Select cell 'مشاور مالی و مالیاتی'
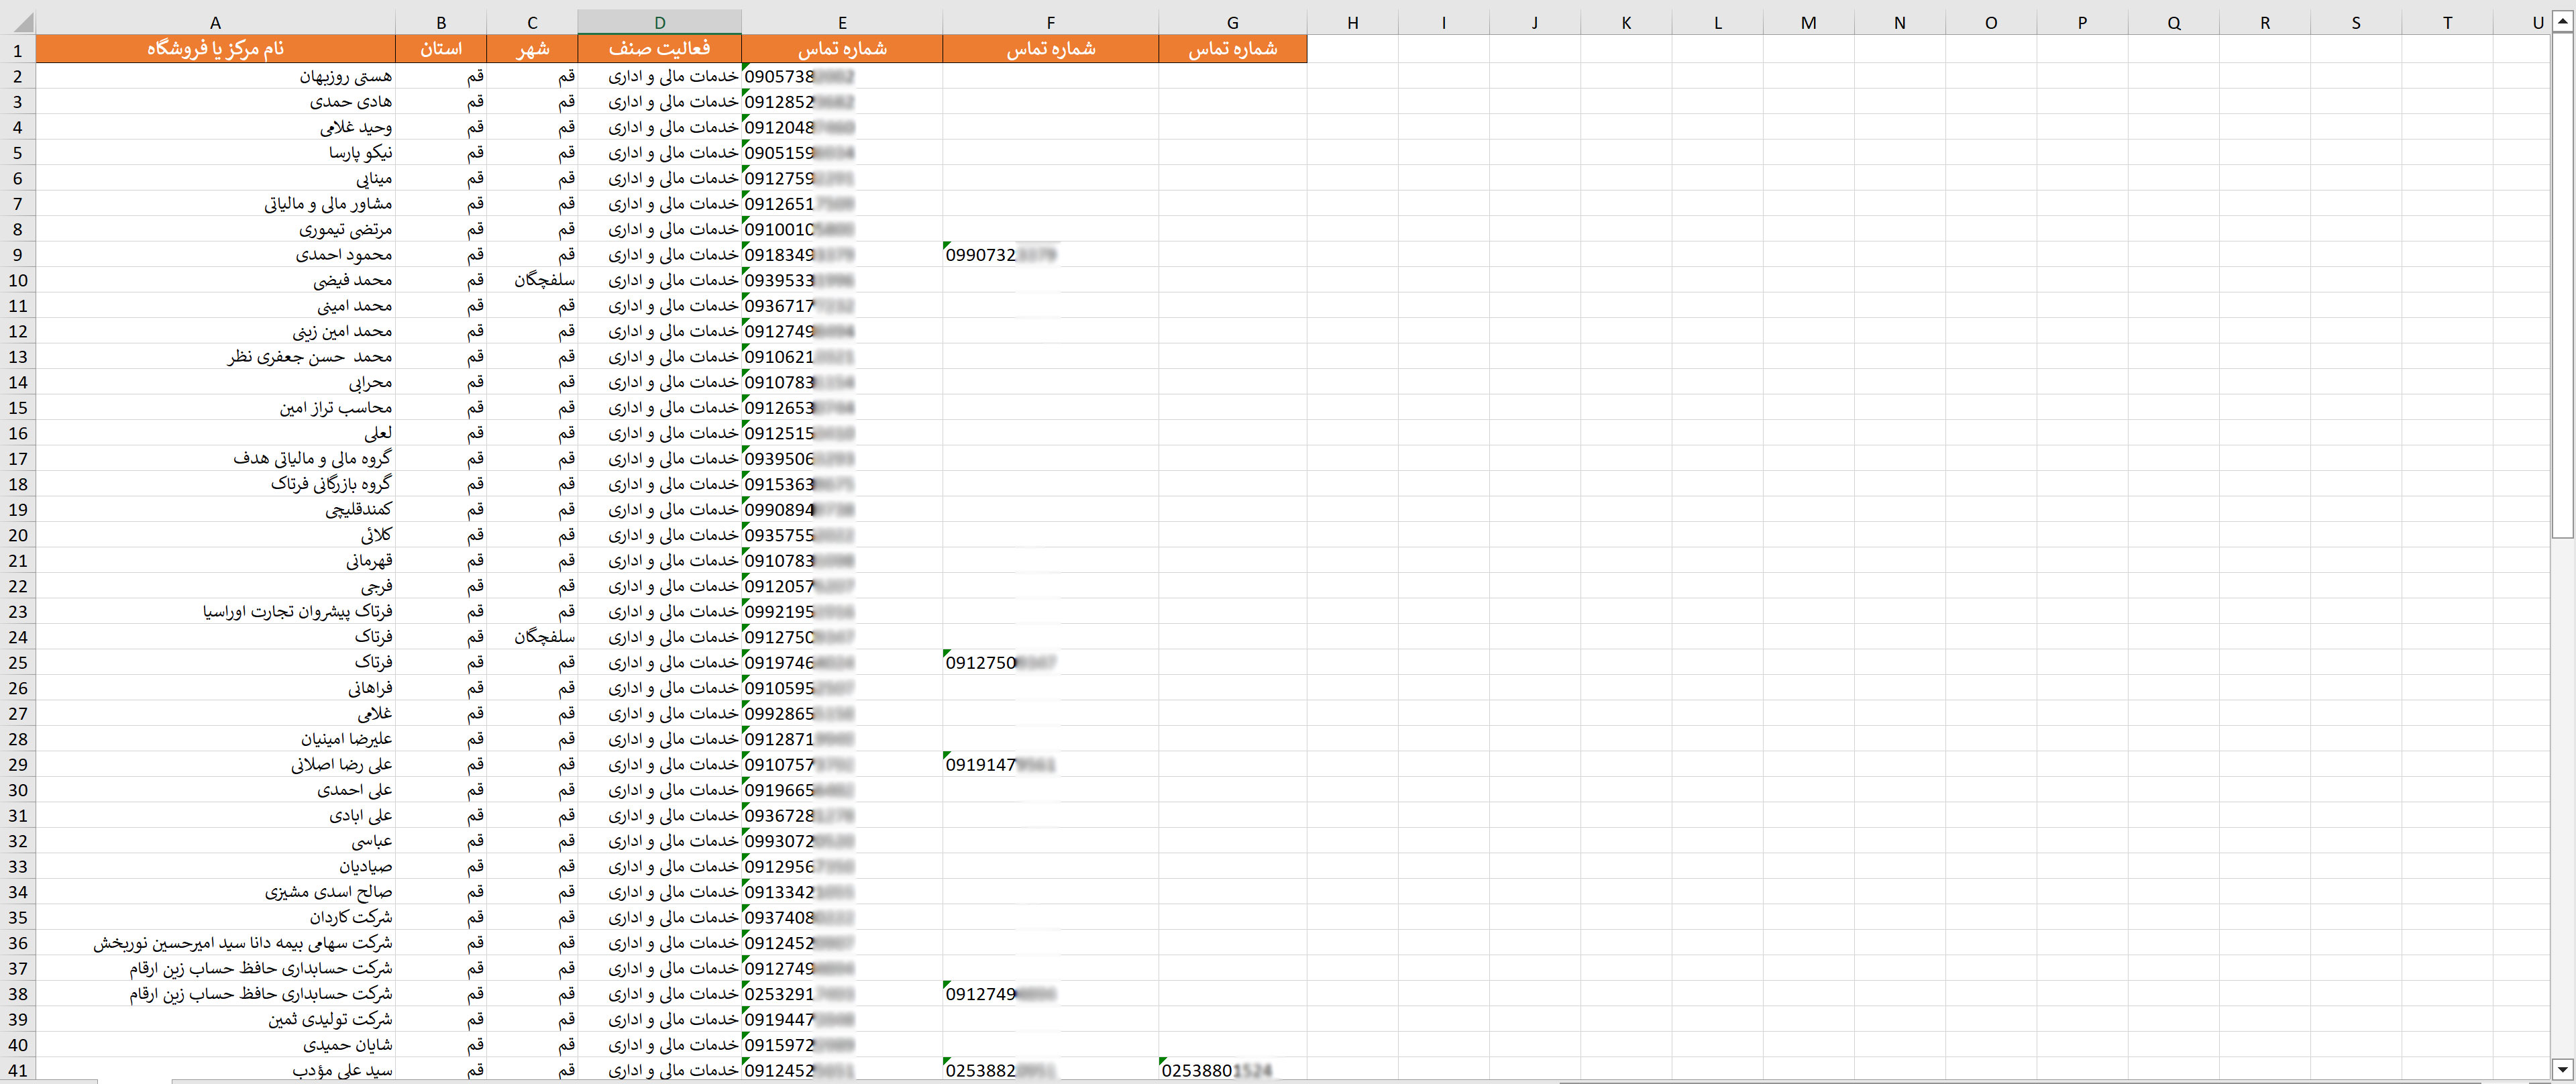2576x1084 pixels. click(215, 203)
